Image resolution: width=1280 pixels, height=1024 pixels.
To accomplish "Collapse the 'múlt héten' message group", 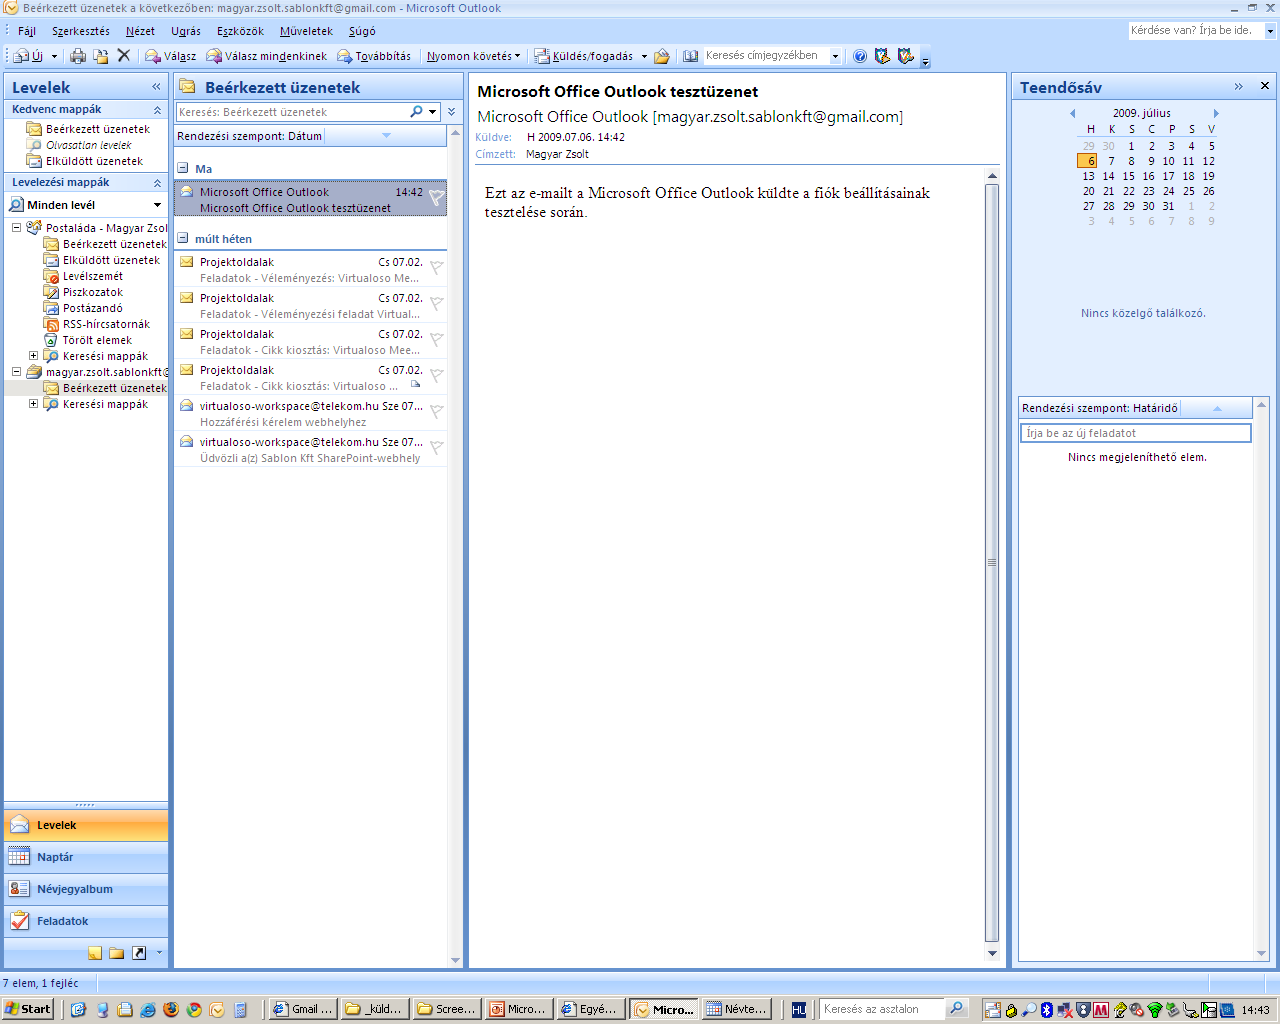I will [183, 239].
